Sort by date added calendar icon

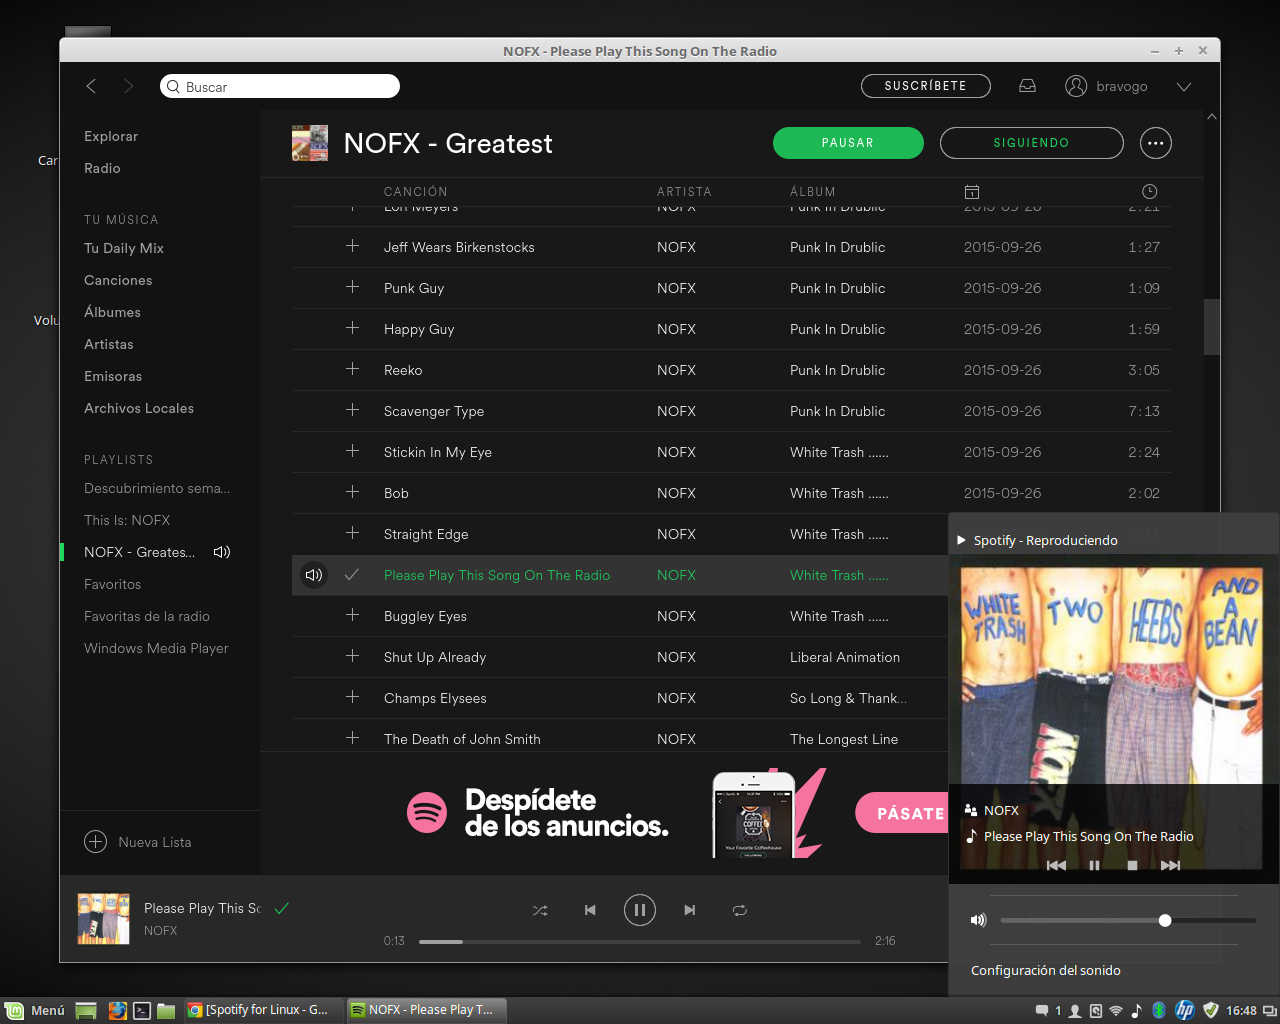(971, 191)
